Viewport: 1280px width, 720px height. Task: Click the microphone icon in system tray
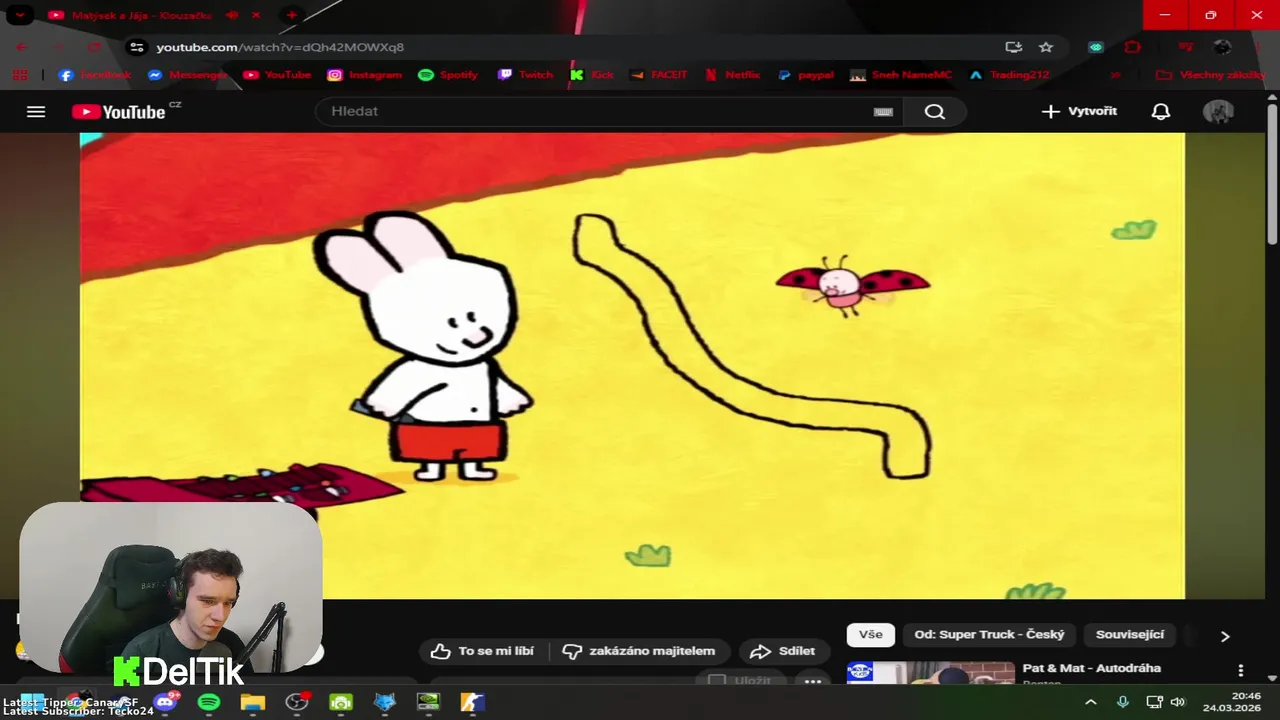1123,702
